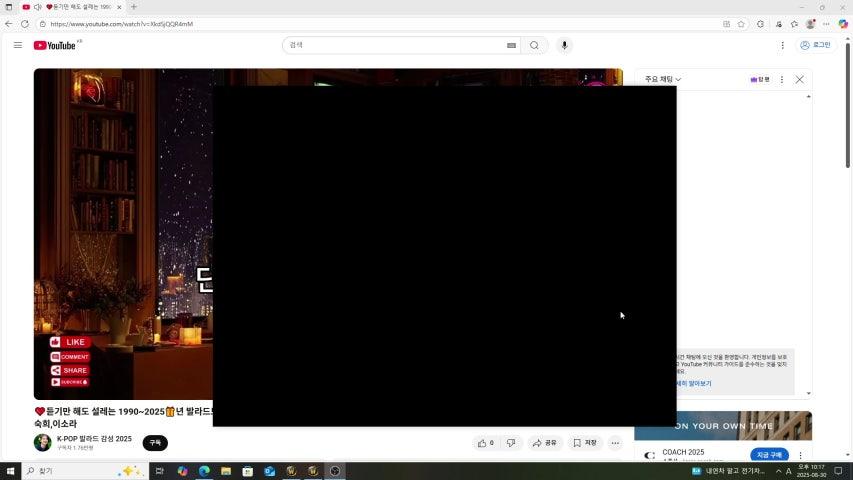This screenshot has height=480, width=853.
Task: Click the chat panel scroll-up arrow
Action: click(x=808, y=96)
